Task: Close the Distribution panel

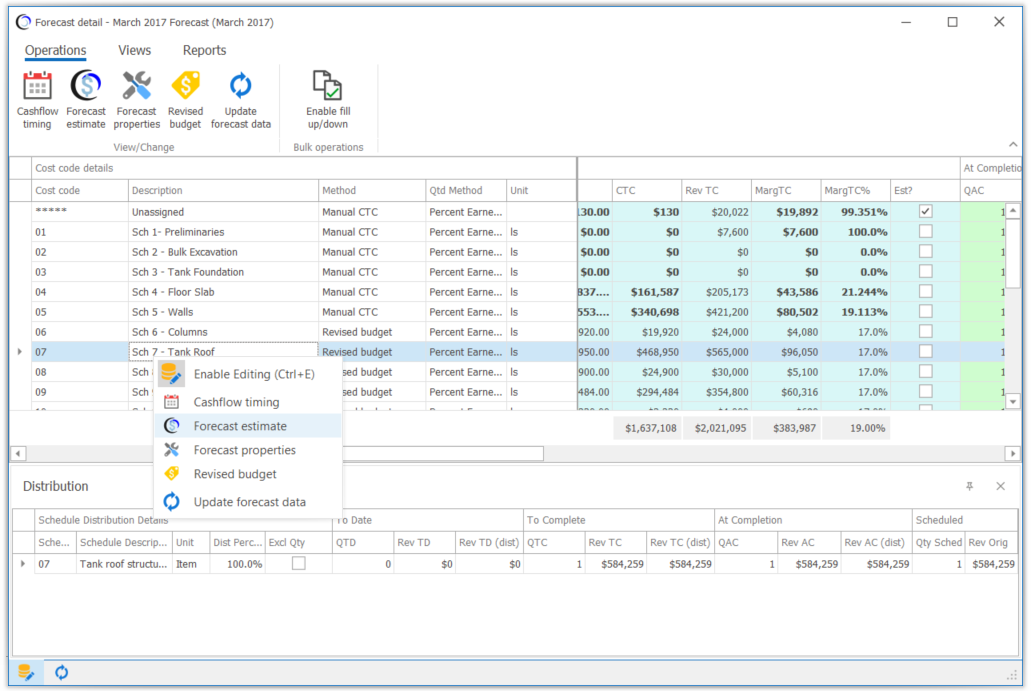Action: pos(1000,486)
